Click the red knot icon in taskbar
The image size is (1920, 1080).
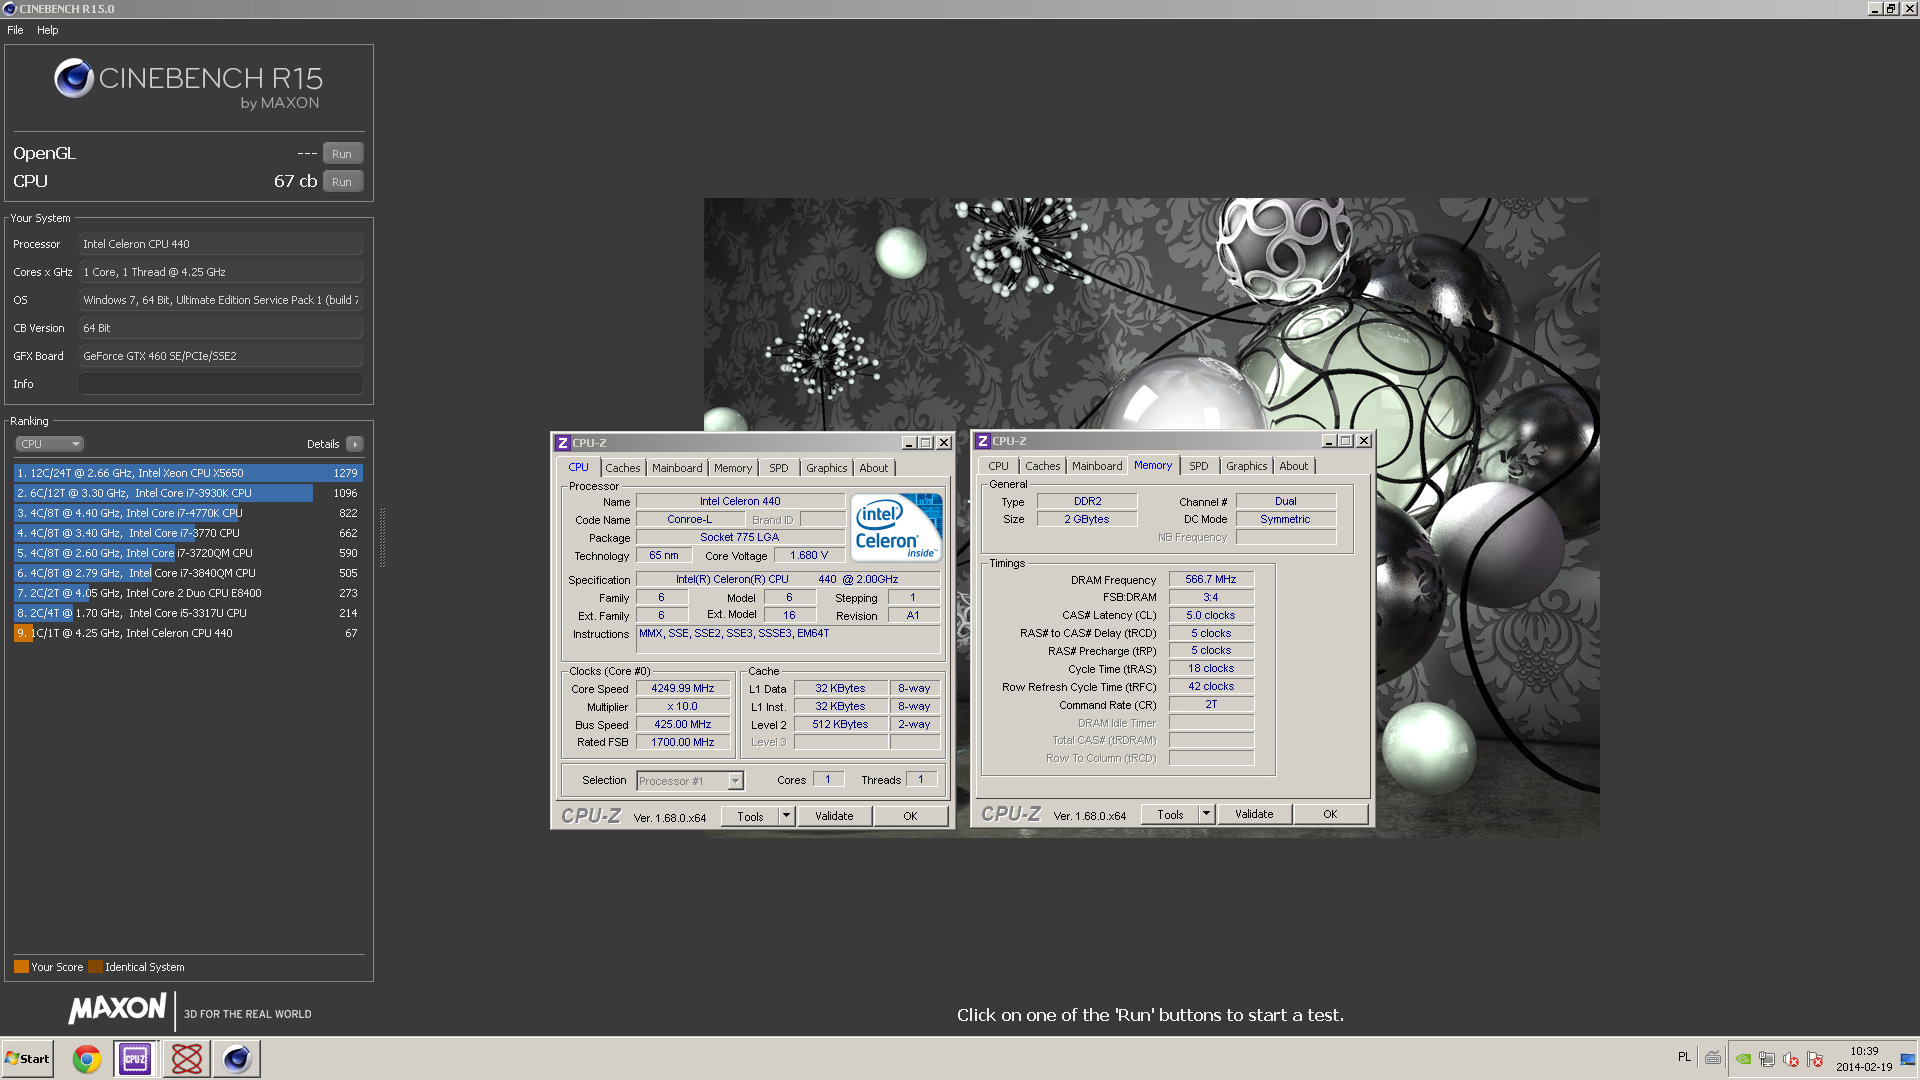pos(186,1059)
